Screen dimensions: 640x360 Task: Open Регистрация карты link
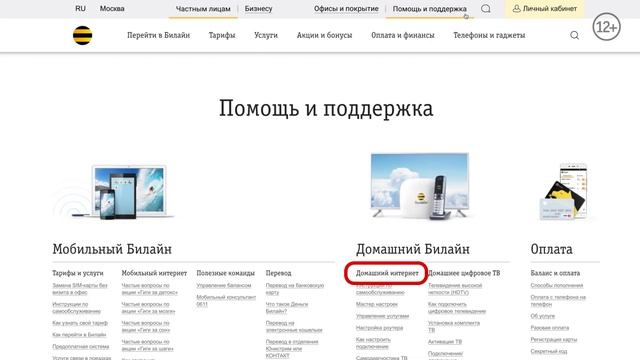[554, 340]
